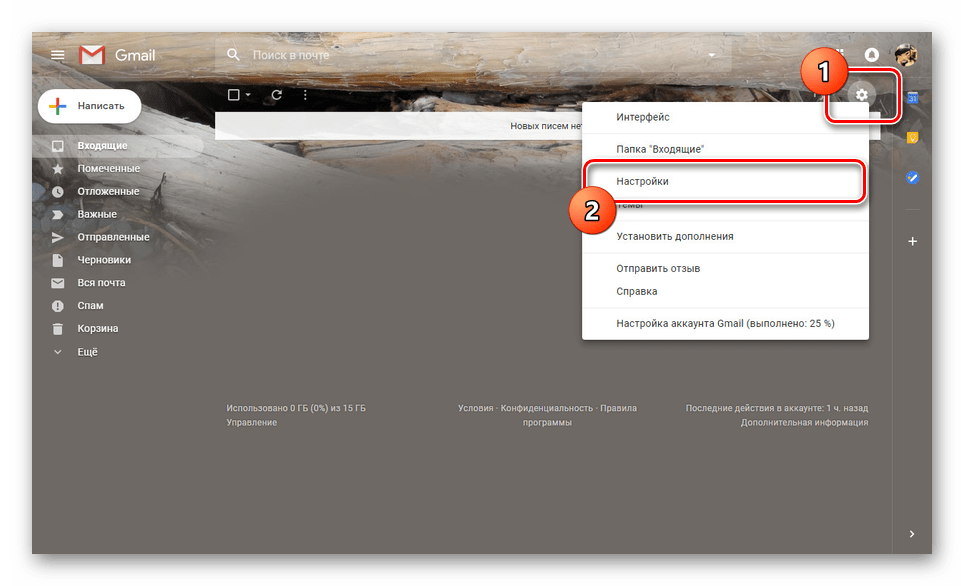Open the Google Tasks side panel icon
964x586 pixels.
point(912,178)
